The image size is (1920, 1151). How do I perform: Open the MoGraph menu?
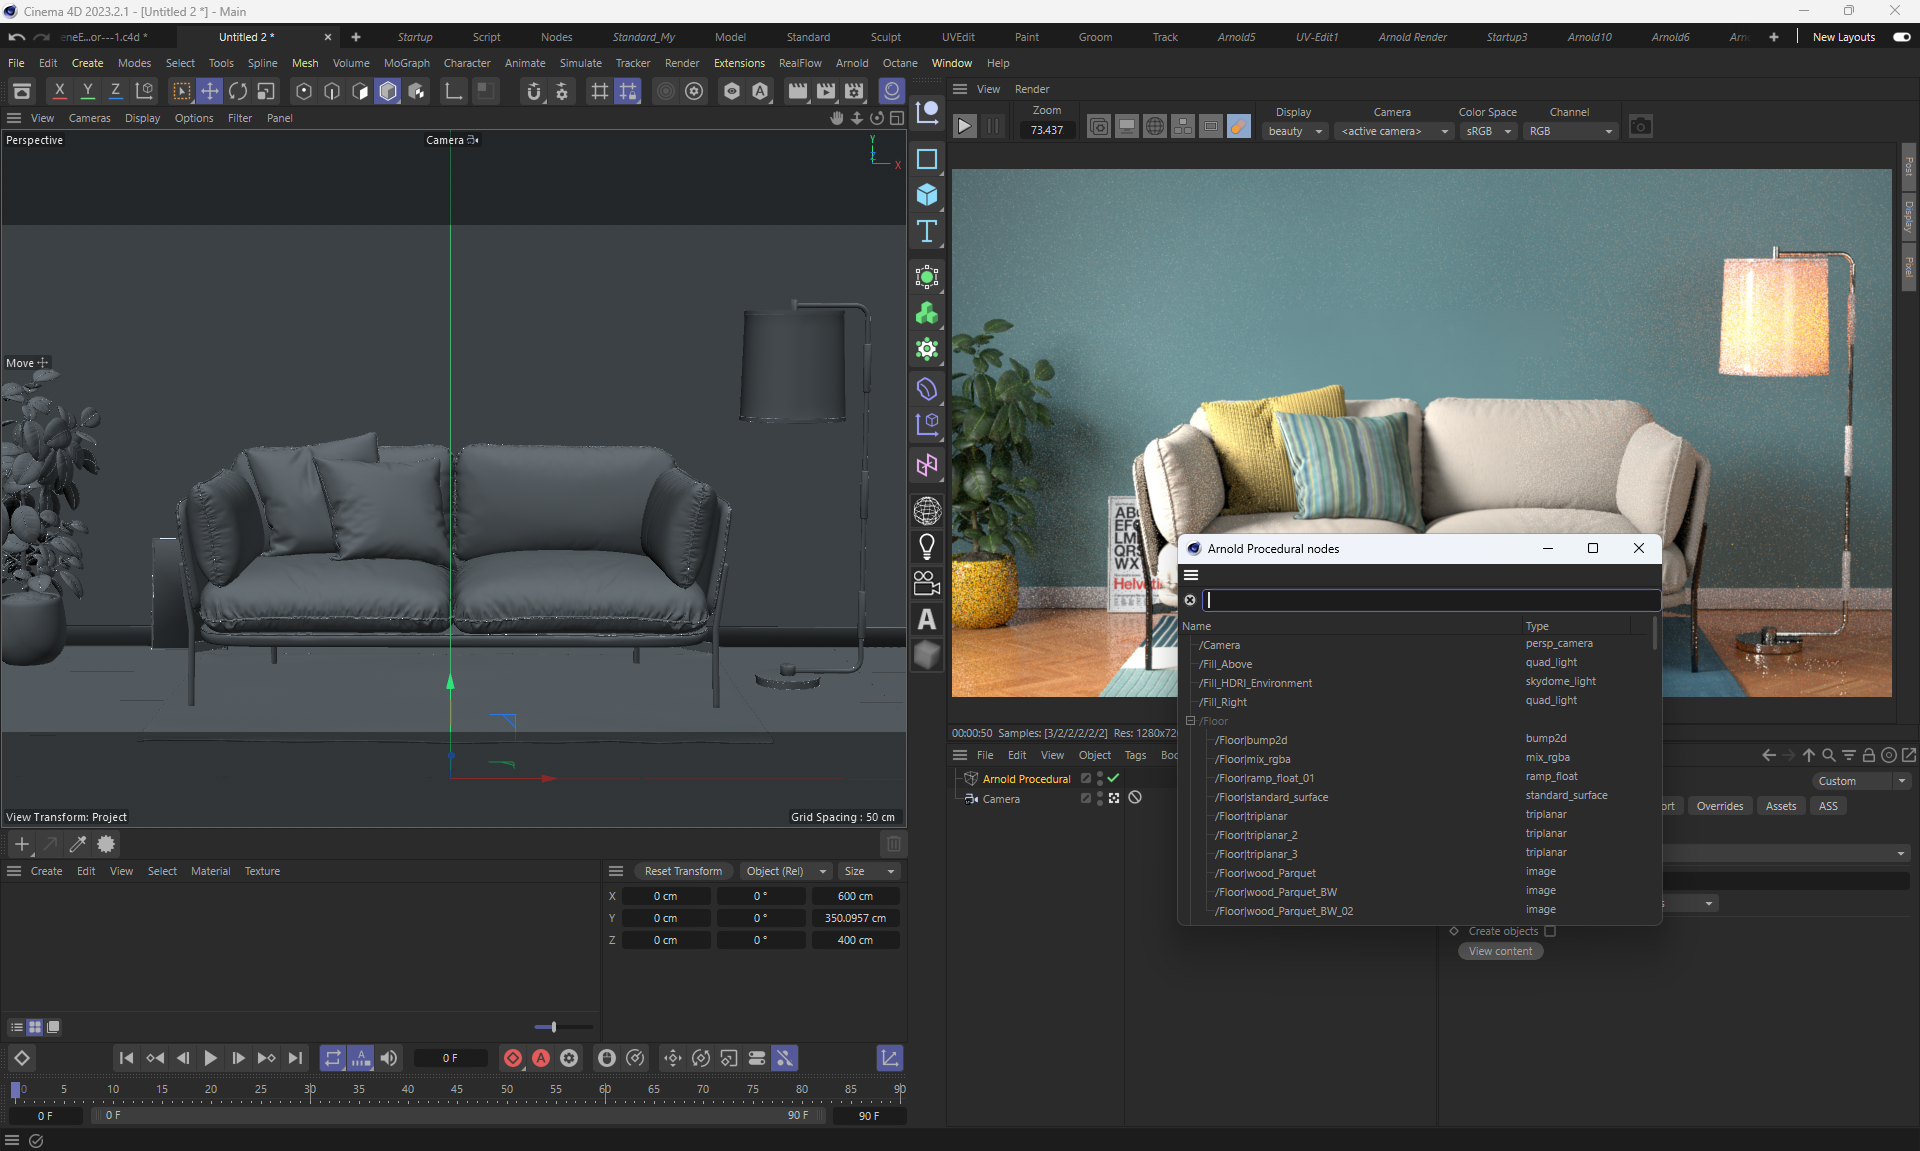(406, 63)
